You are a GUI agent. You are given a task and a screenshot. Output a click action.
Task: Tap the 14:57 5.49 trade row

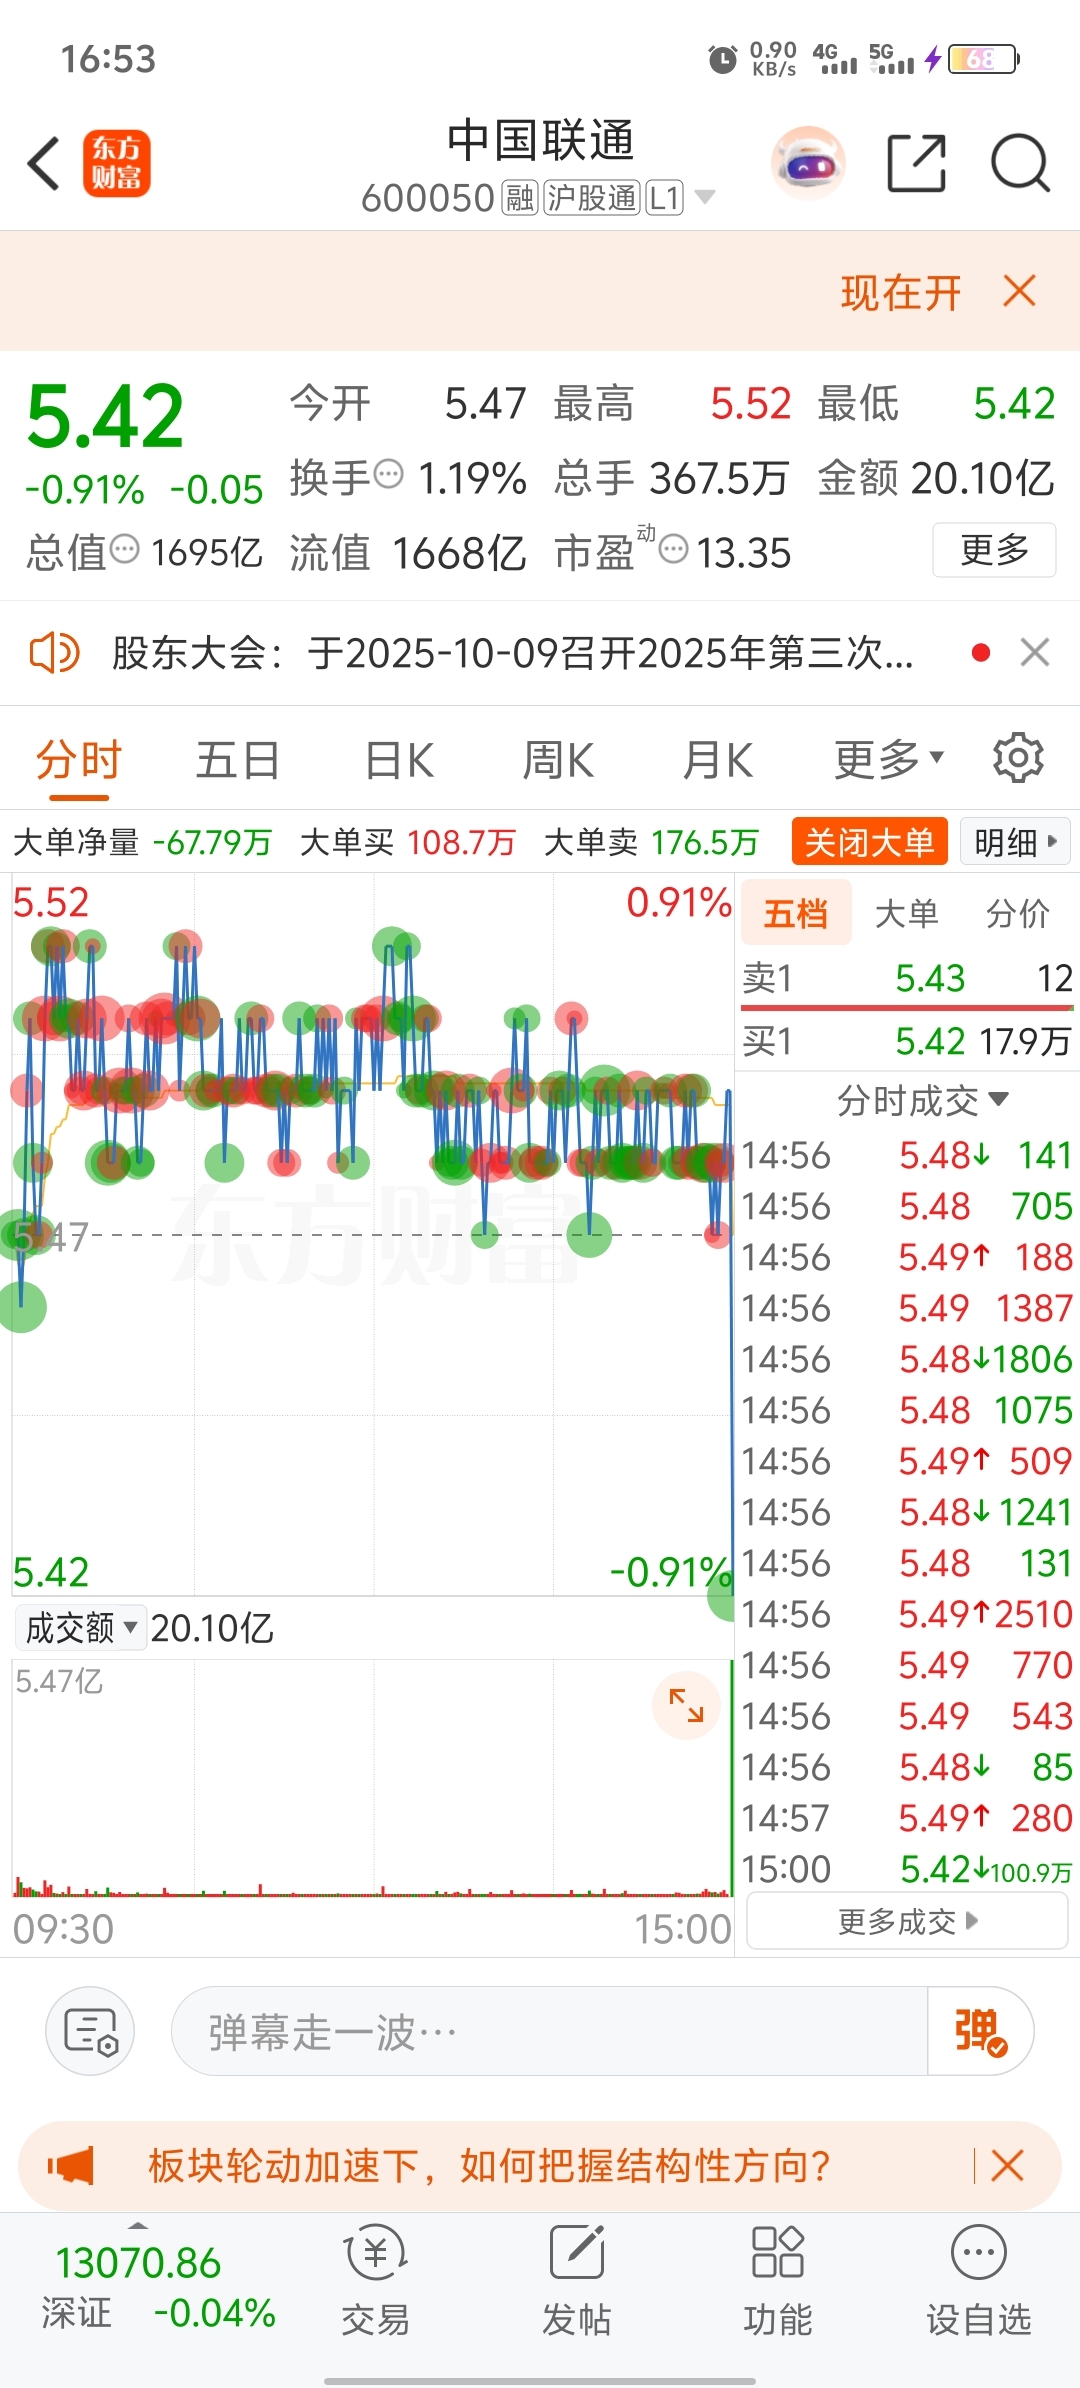(907, 1818)
